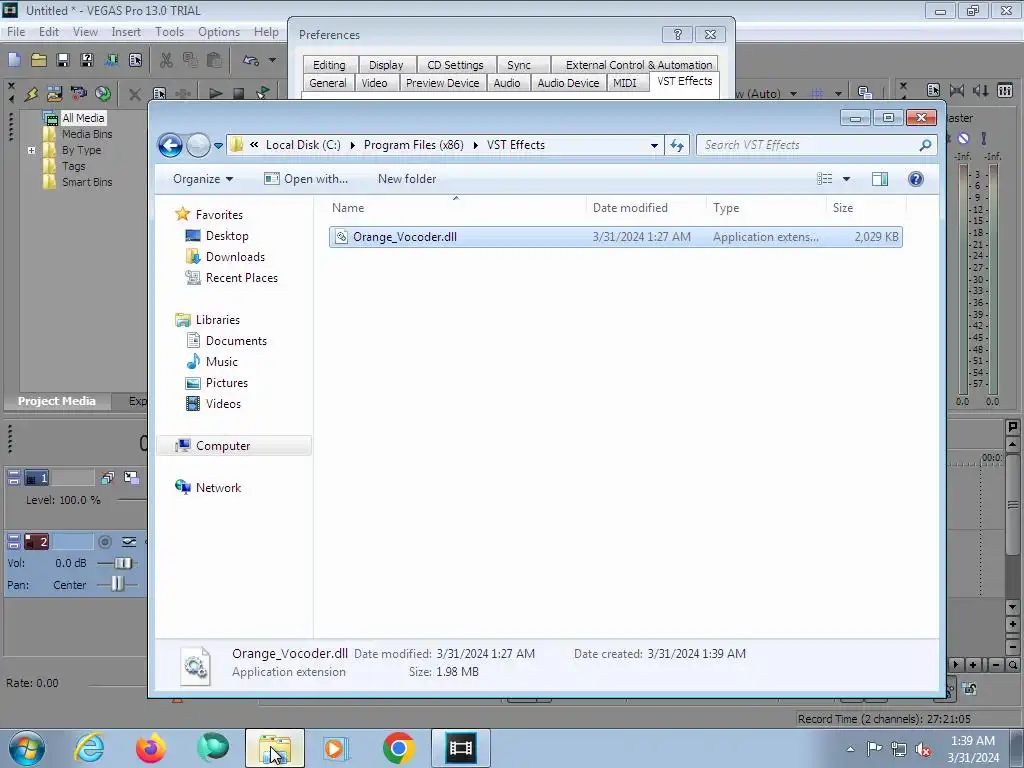This screenshot has width=1024, height=768.
Task: Click Stop Preview icon in Project Media
Action: pos(239,93)
